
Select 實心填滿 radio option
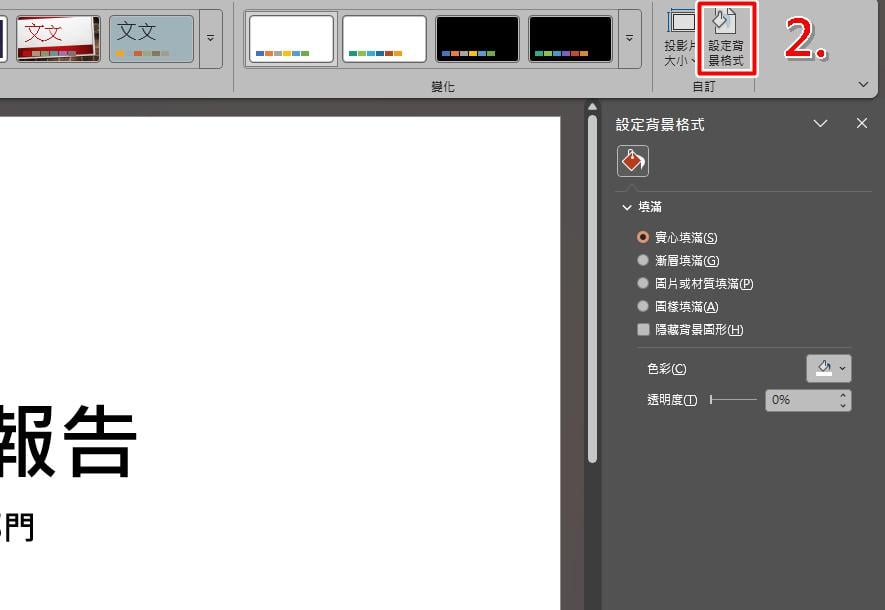pyautogui.click(x=677, y=238)
